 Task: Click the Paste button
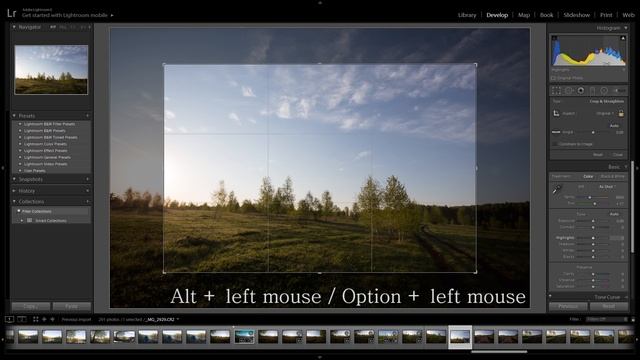click(72, 306)
